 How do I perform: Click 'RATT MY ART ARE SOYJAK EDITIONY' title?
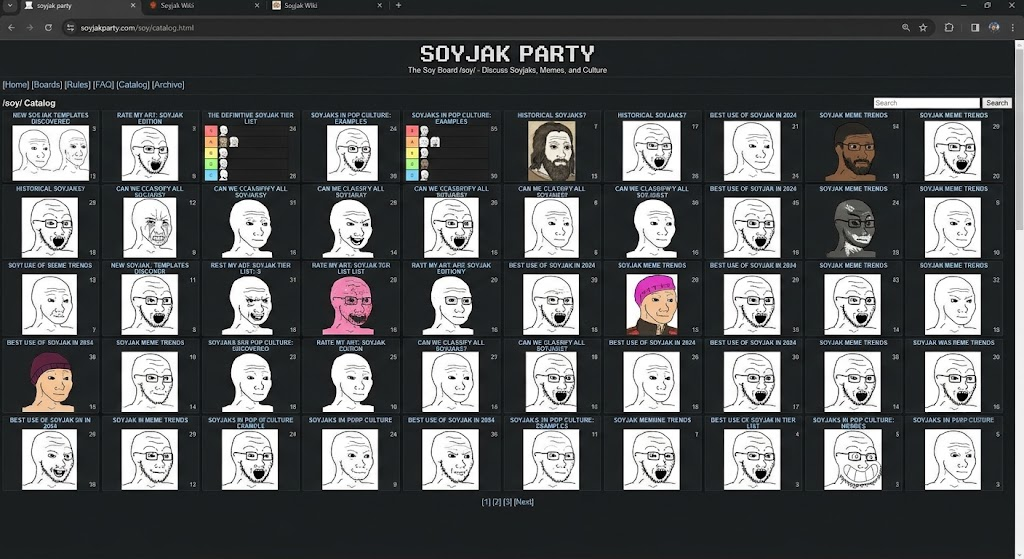pos(451,268)
